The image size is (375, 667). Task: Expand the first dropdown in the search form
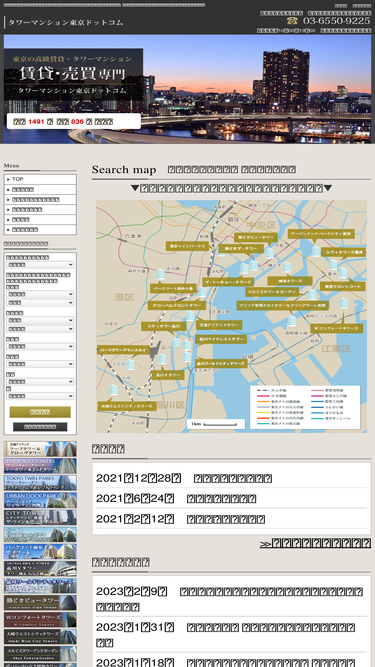(x=40, y=265)
